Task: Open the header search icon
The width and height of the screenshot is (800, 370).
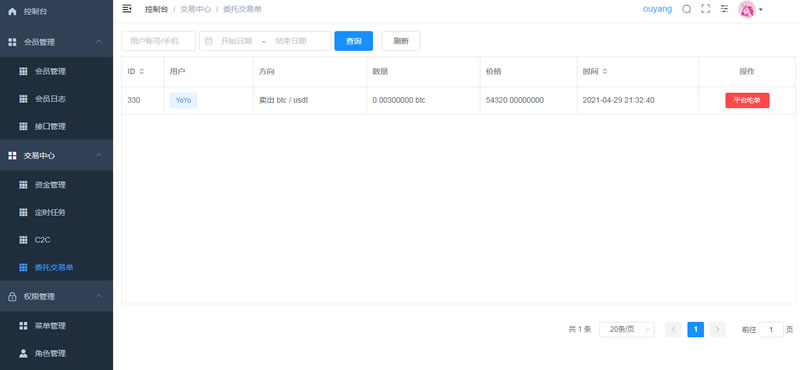Action: click(687, 9)
